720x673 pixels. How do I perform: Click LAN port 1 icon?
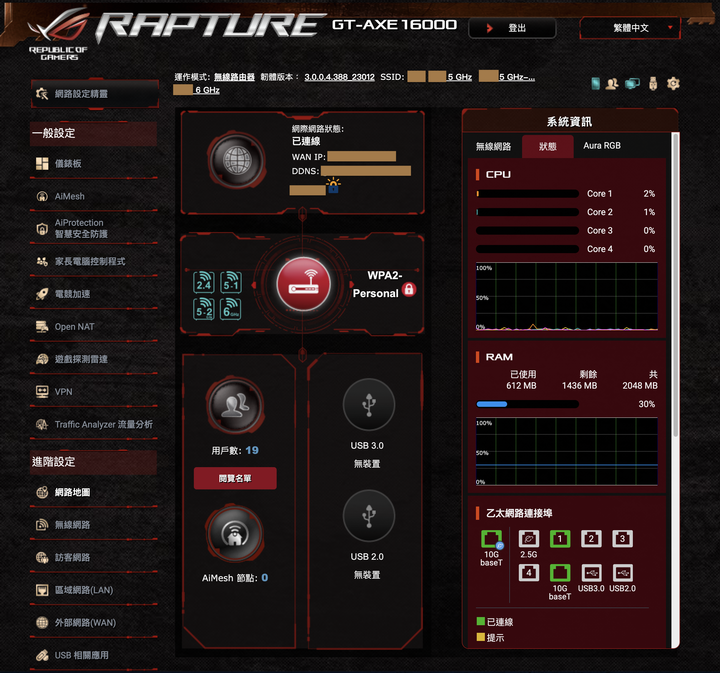click(560, 539)
